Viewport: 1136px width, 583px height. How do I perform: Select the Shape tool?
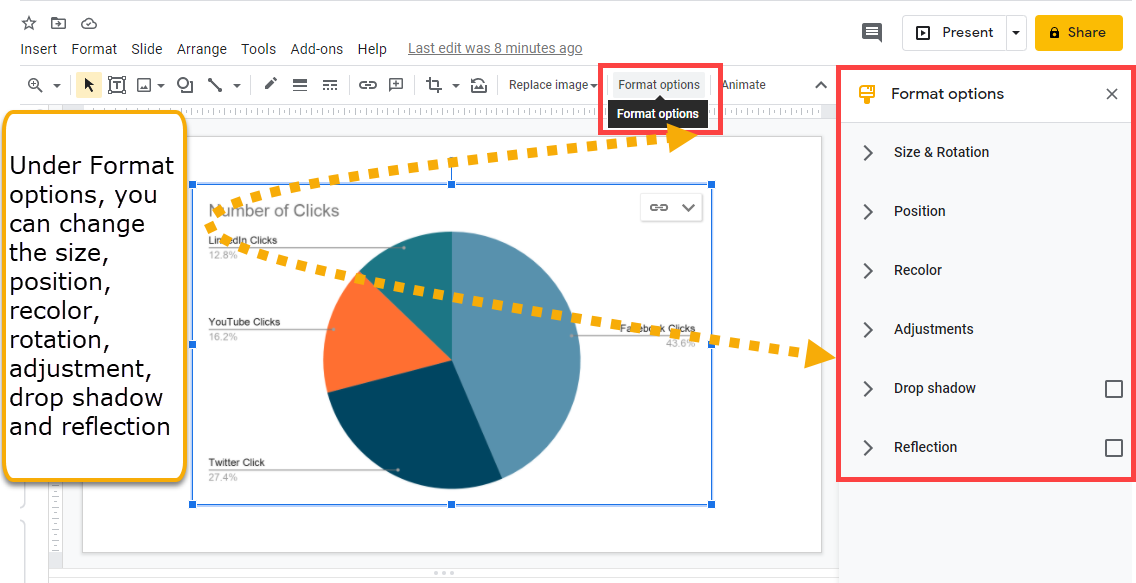tap(184, 85)
